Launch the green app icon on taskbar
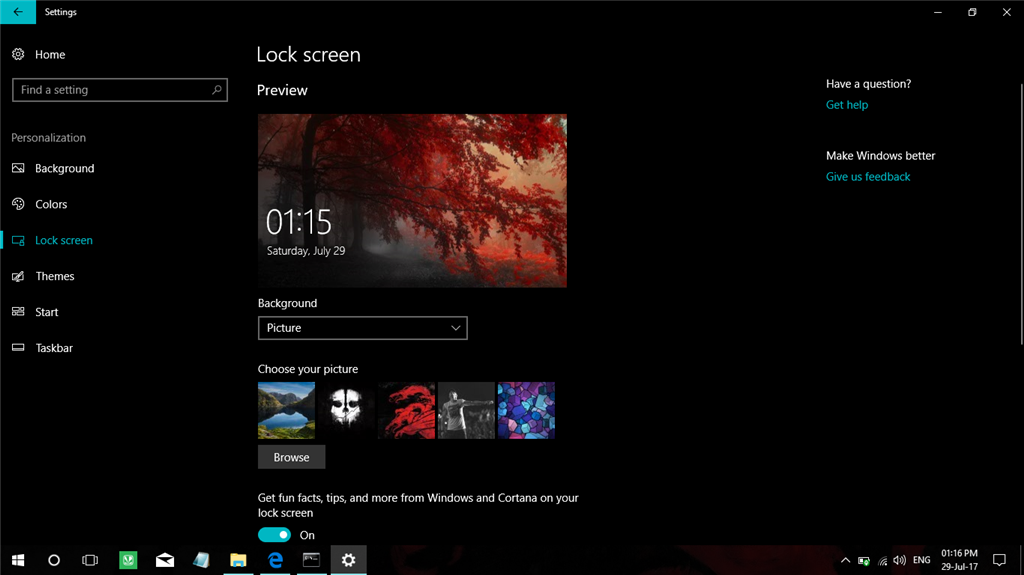 (128, 560)
